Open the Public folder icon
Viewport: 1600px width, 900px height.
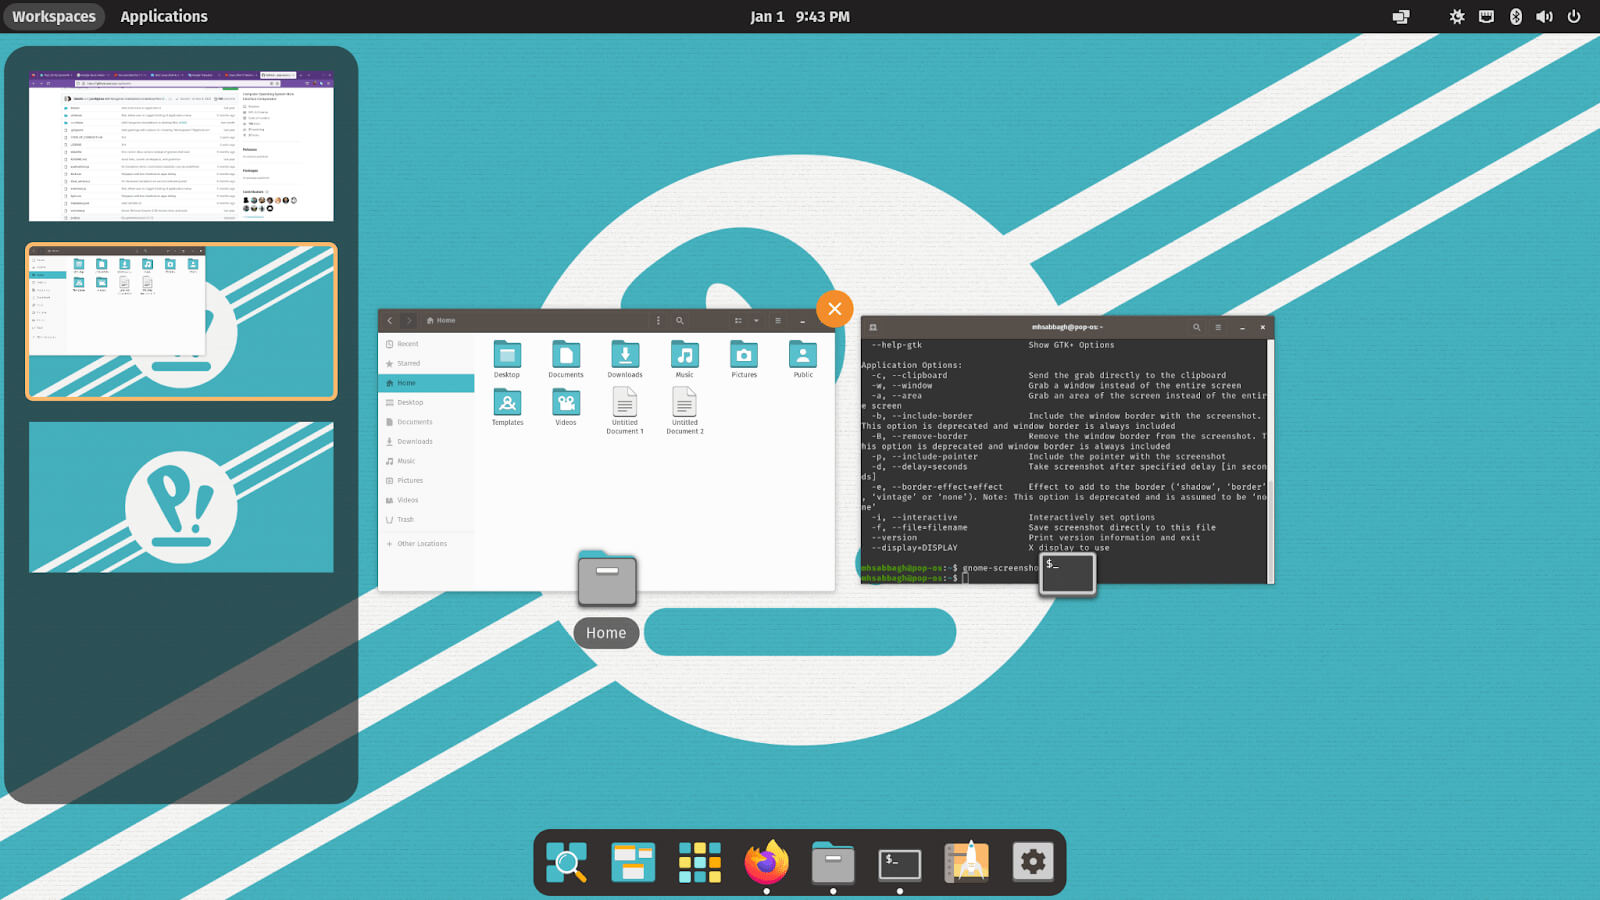tap(803, 359)
